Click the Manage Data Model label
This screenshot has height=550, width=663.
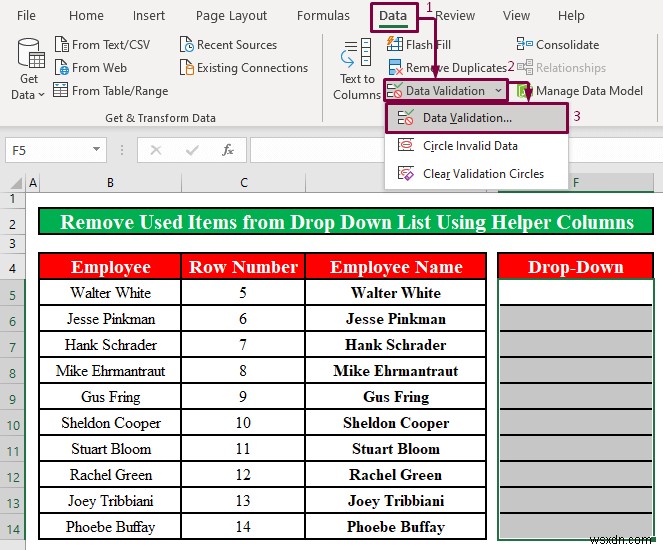[x=589, y=91]
